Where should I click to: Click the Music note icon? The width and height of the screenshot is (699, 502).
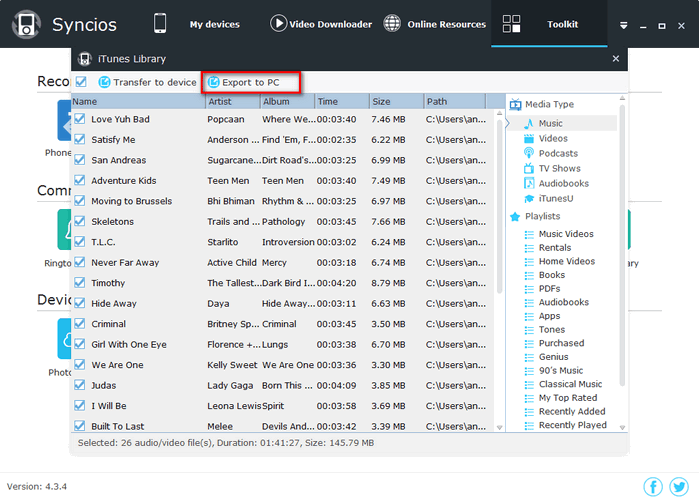click(529, 123)
